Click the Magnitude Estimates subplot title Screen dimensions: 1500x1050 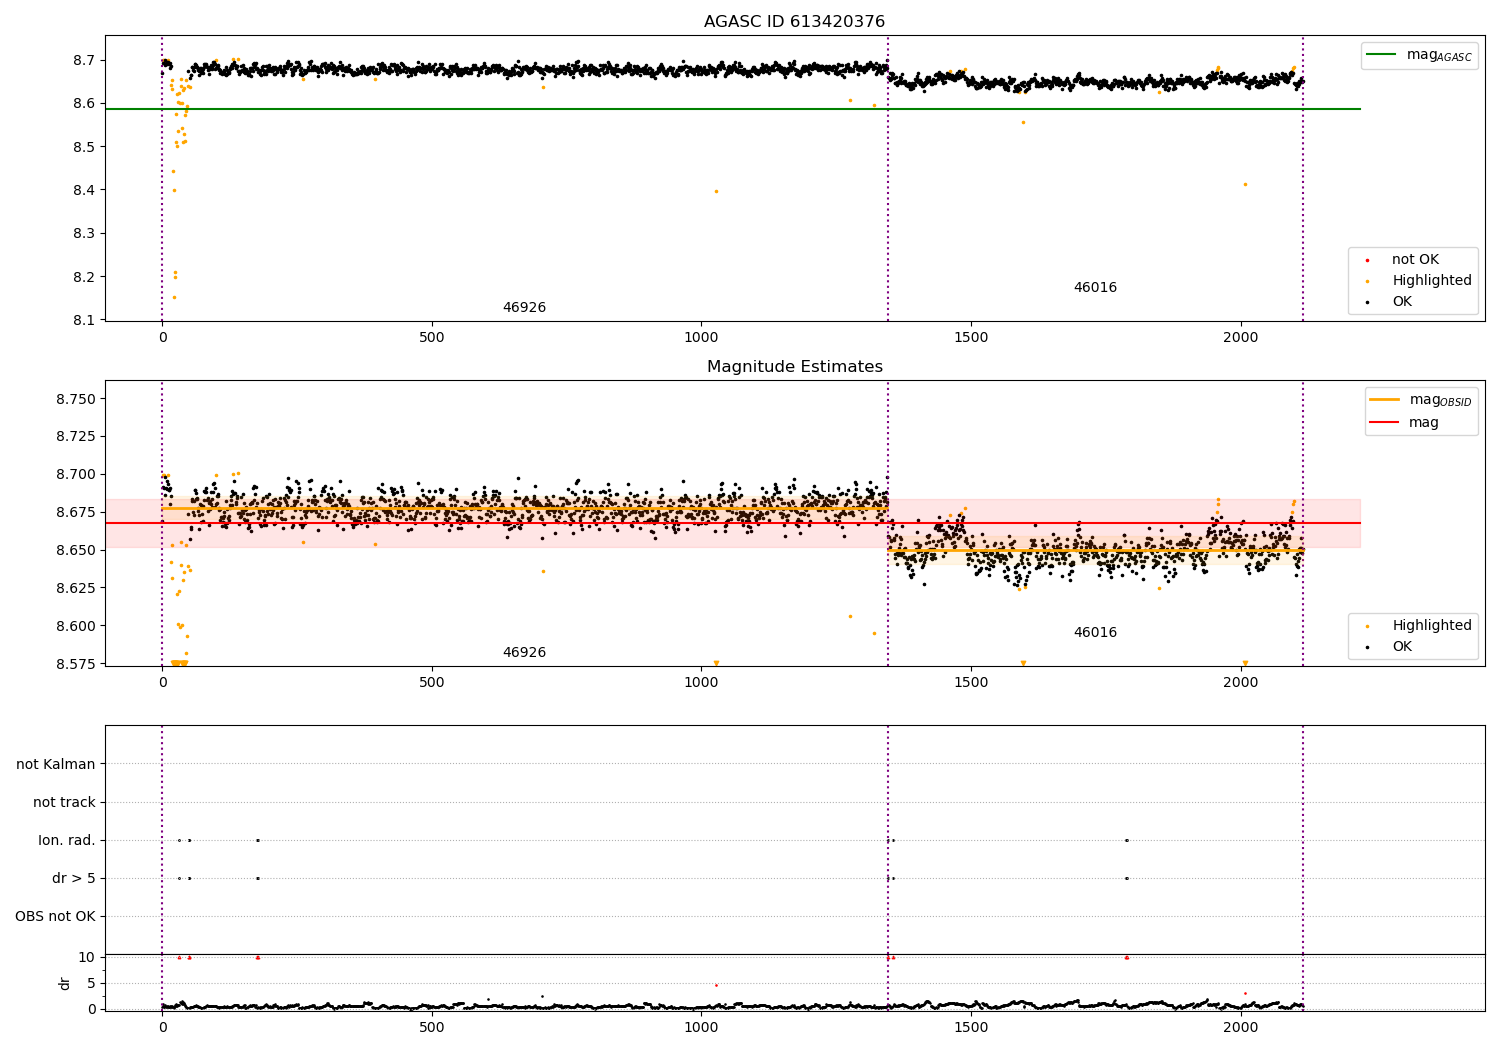pos(794,367)
